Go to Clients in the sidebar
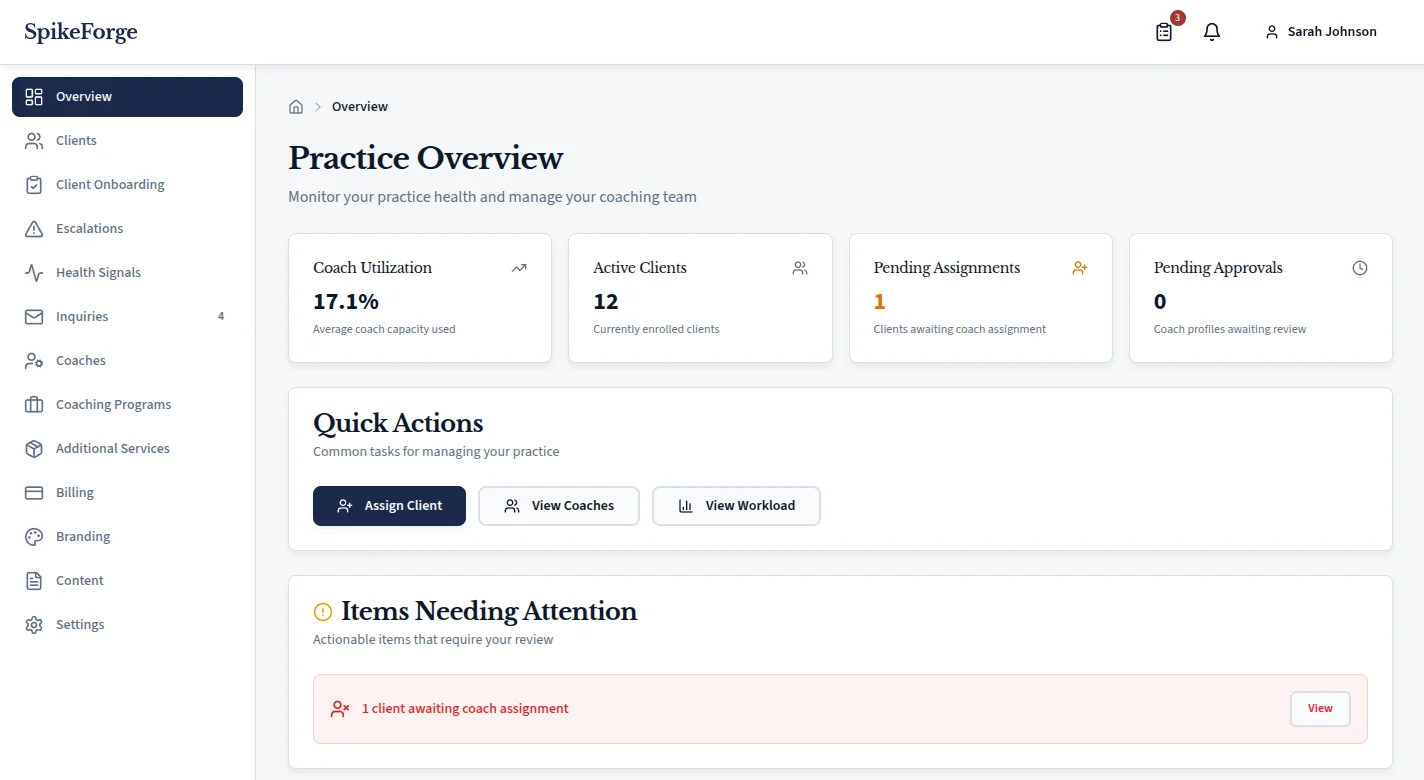The image size is (1424, 780). (127, 141)
